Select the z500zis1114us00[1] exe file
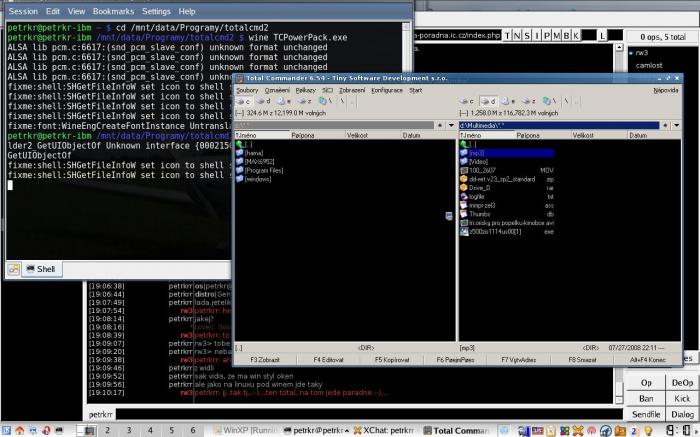The image size is (700, 437). pyautogui.click(x=507, y=232)
